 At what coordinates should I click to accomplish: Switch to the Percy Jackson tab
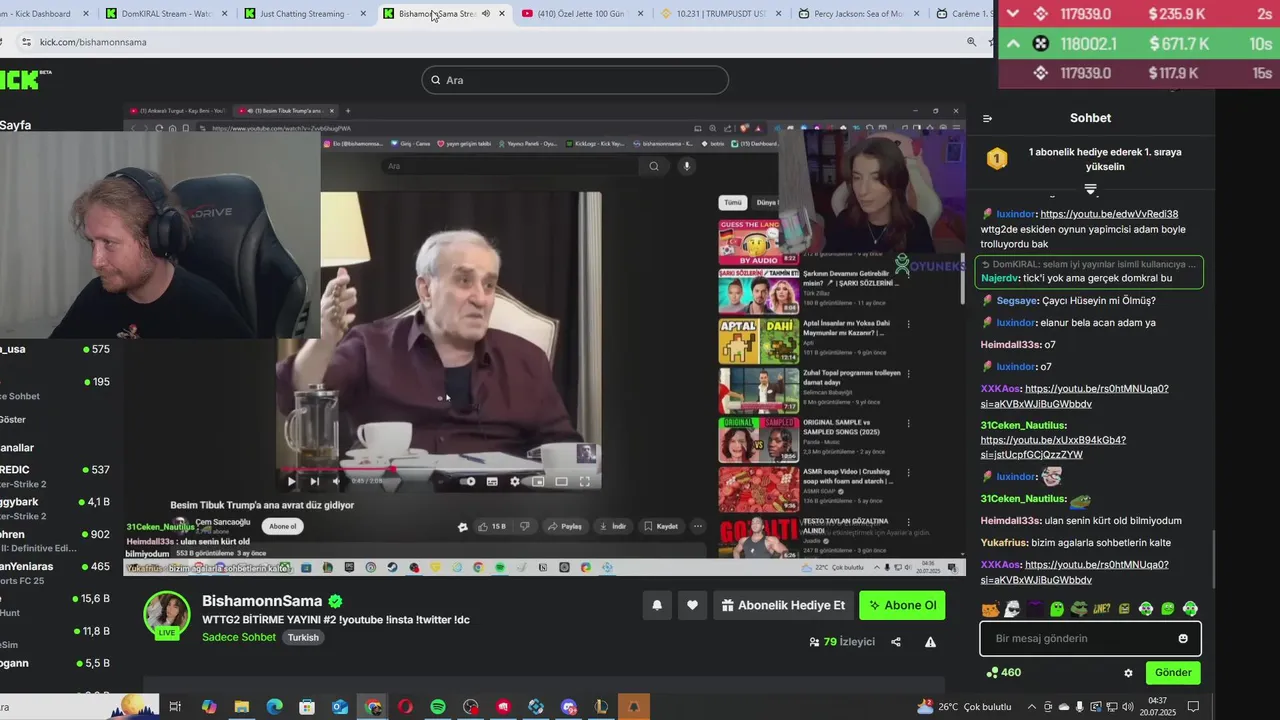[858, 14]
